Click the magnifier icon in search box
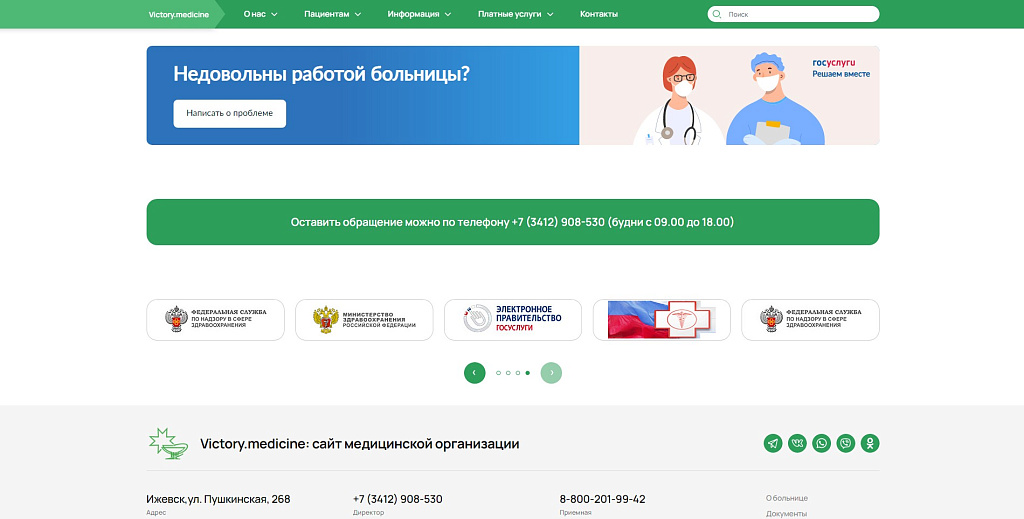 click(717, 14)
